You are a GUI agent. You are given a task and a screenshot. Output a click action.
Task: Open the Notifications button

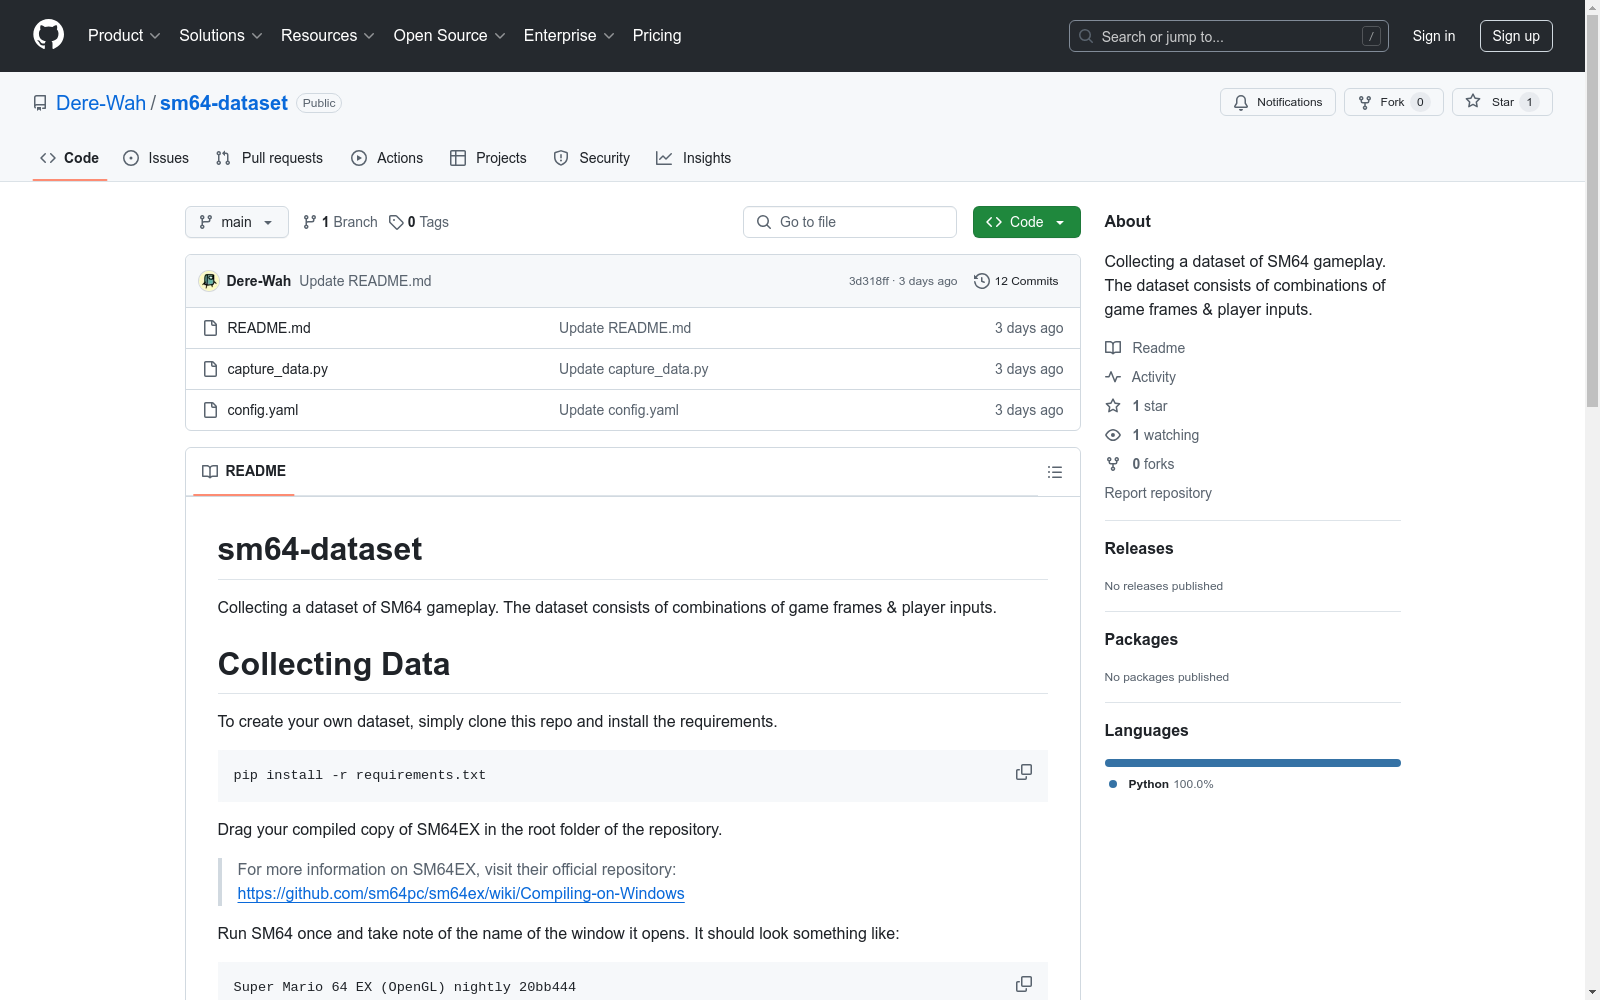point(1278,102)
